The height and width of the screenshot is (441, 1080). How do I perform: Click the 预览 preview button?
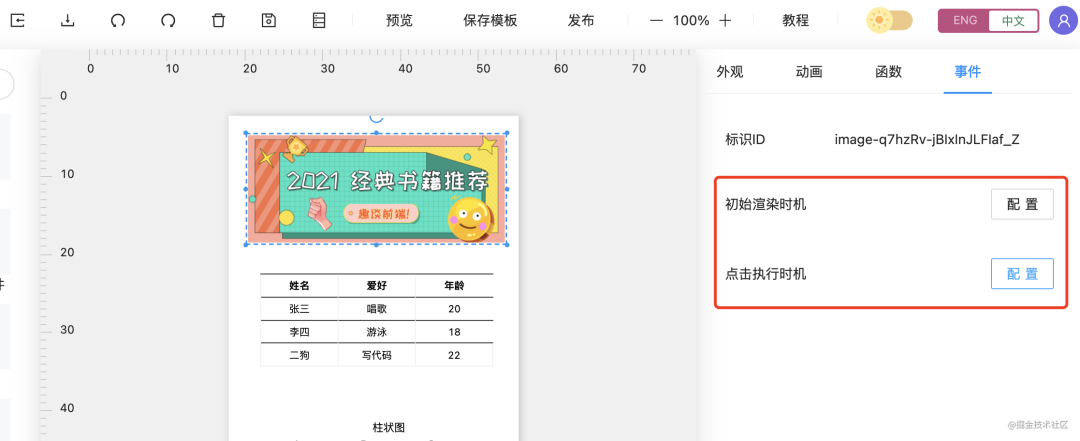399,21
